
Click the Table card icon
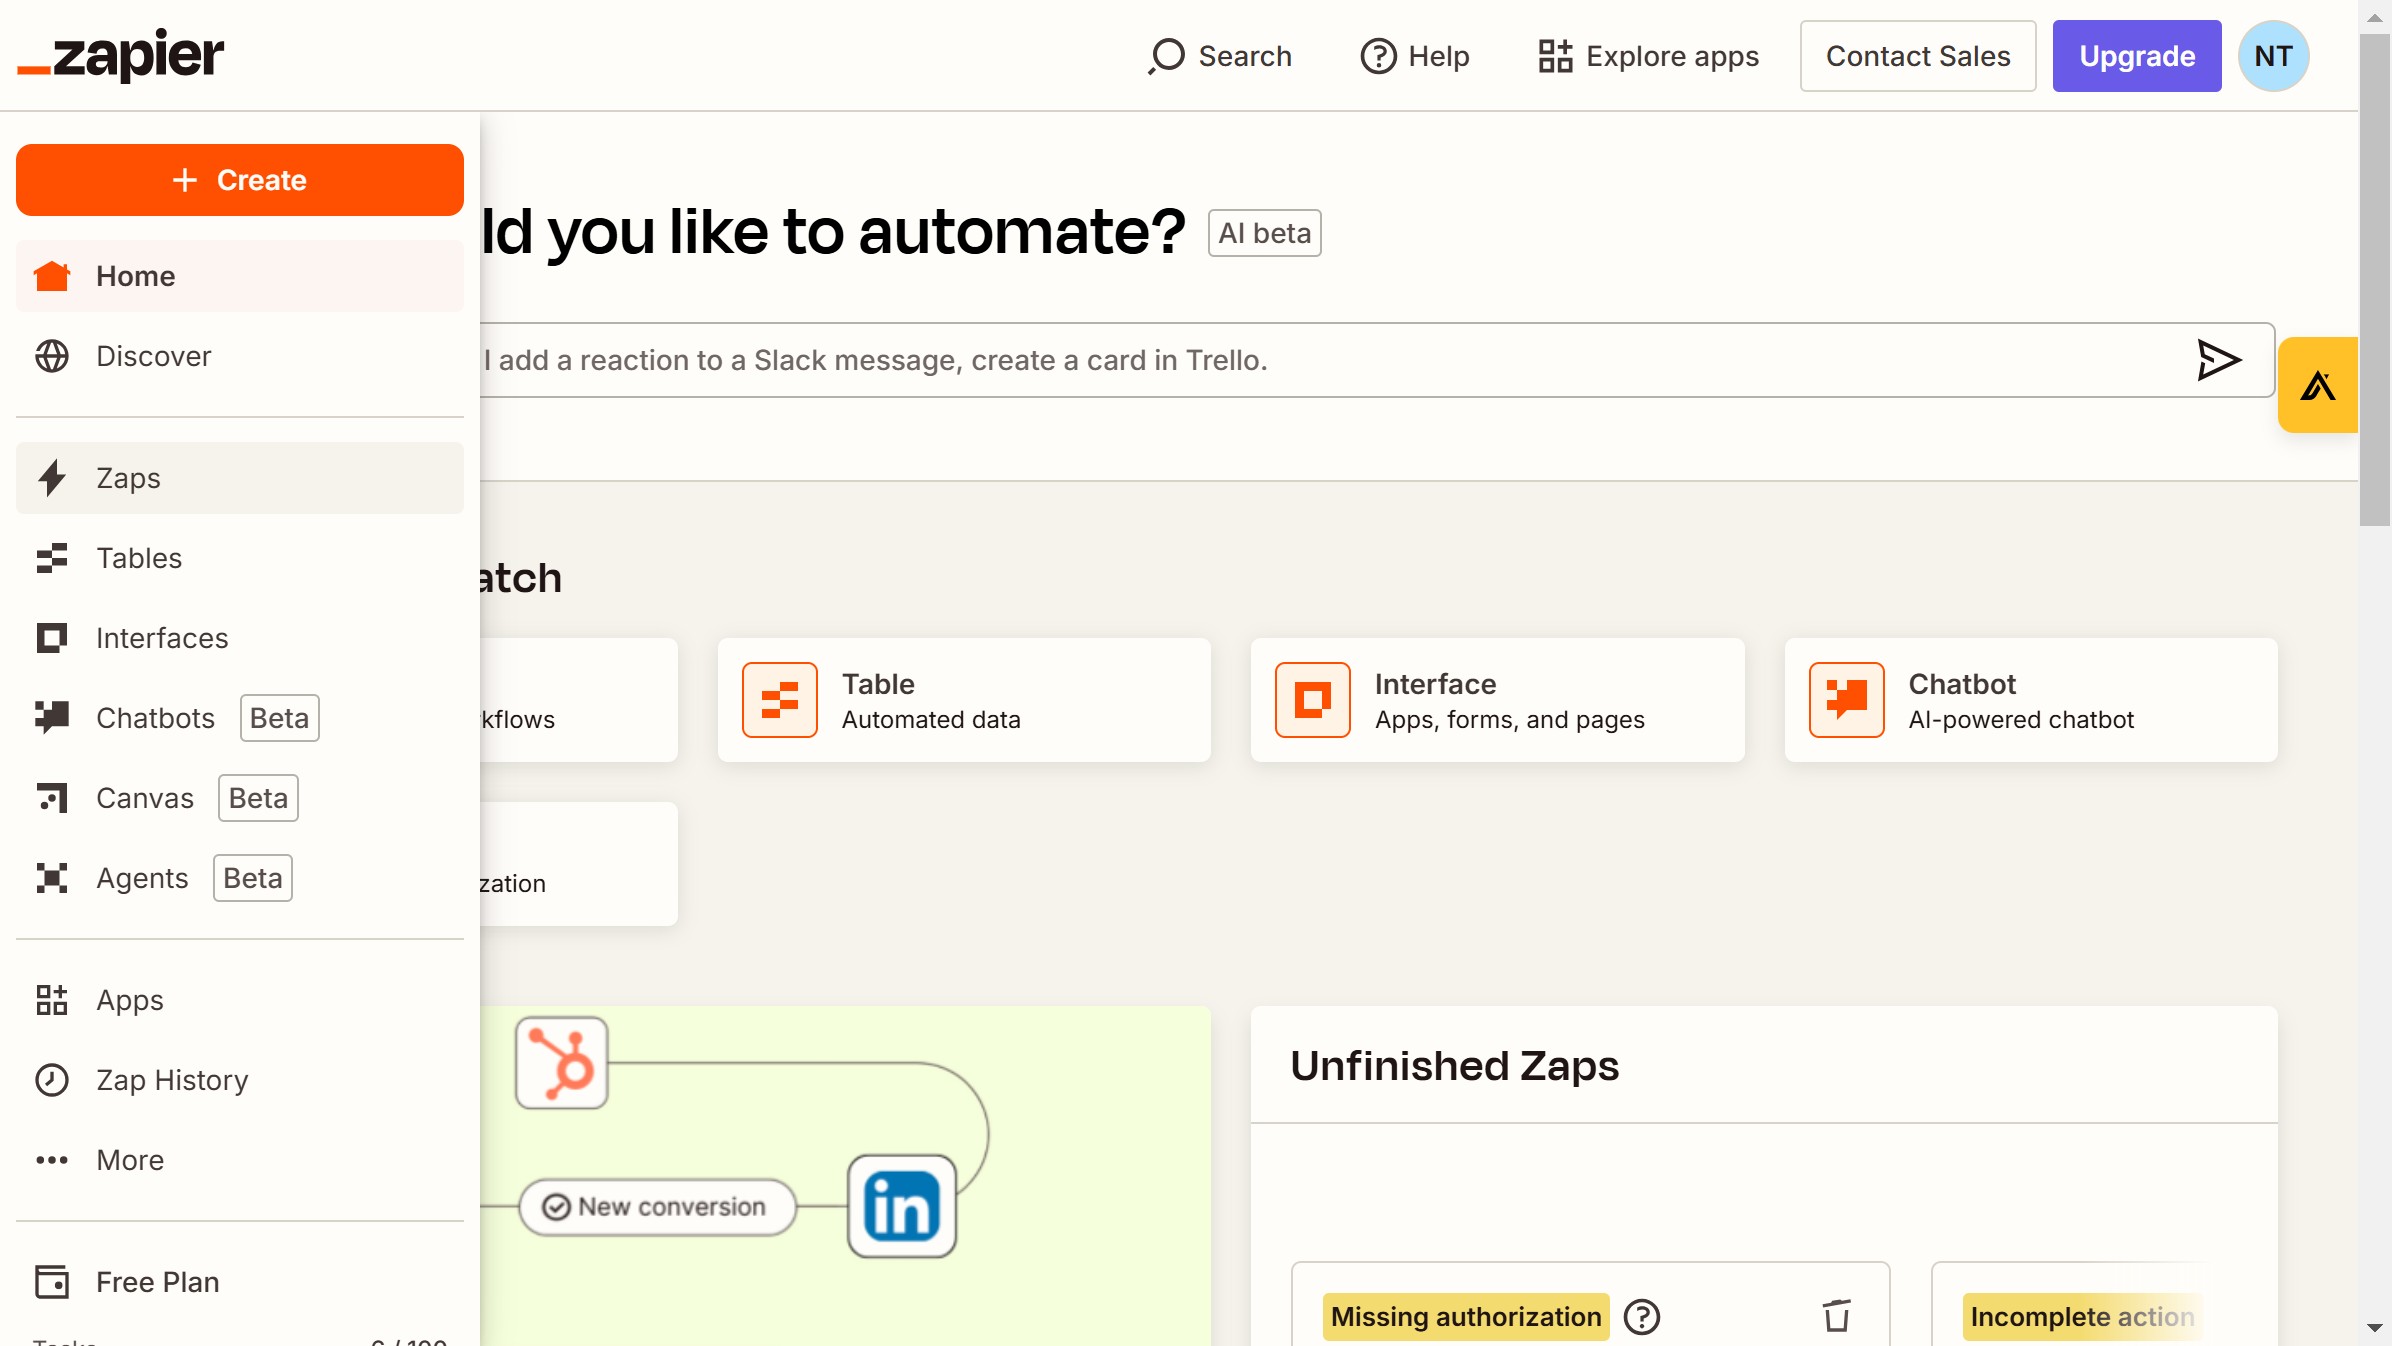tap(779, 700)
